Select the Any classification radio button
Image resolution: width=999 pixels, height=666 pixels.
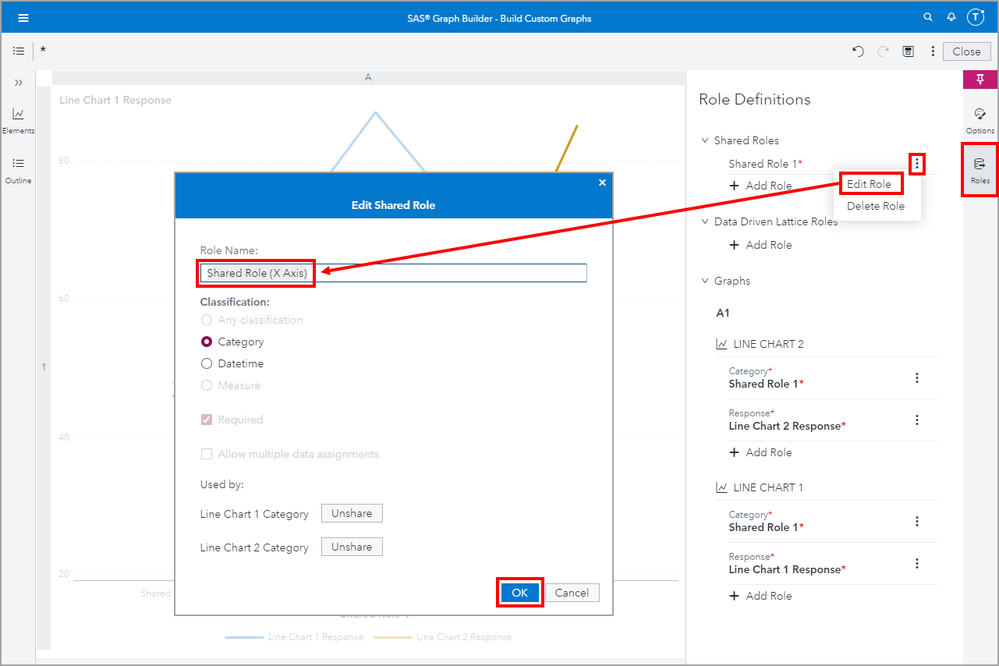coord(206,320)
